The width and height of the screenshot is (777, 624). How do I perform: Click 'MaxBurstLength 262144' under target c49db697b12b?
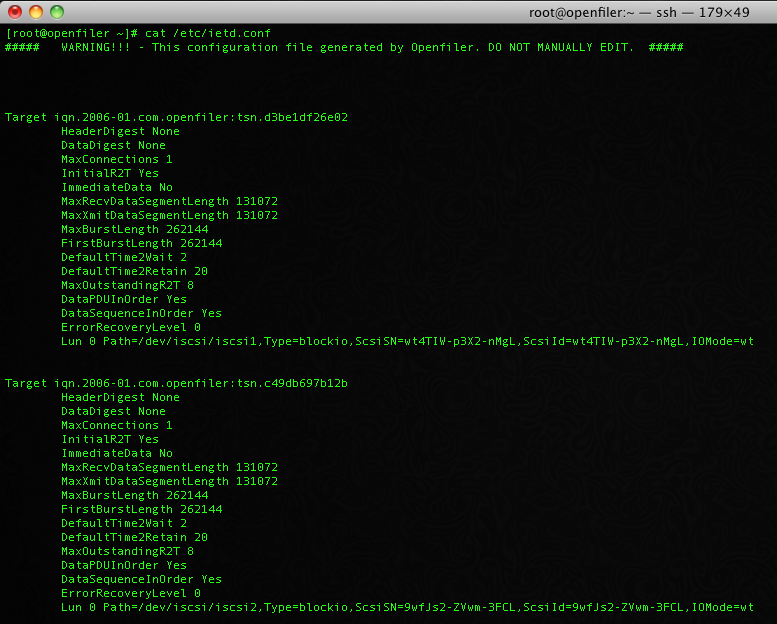(x=135, y=495)
